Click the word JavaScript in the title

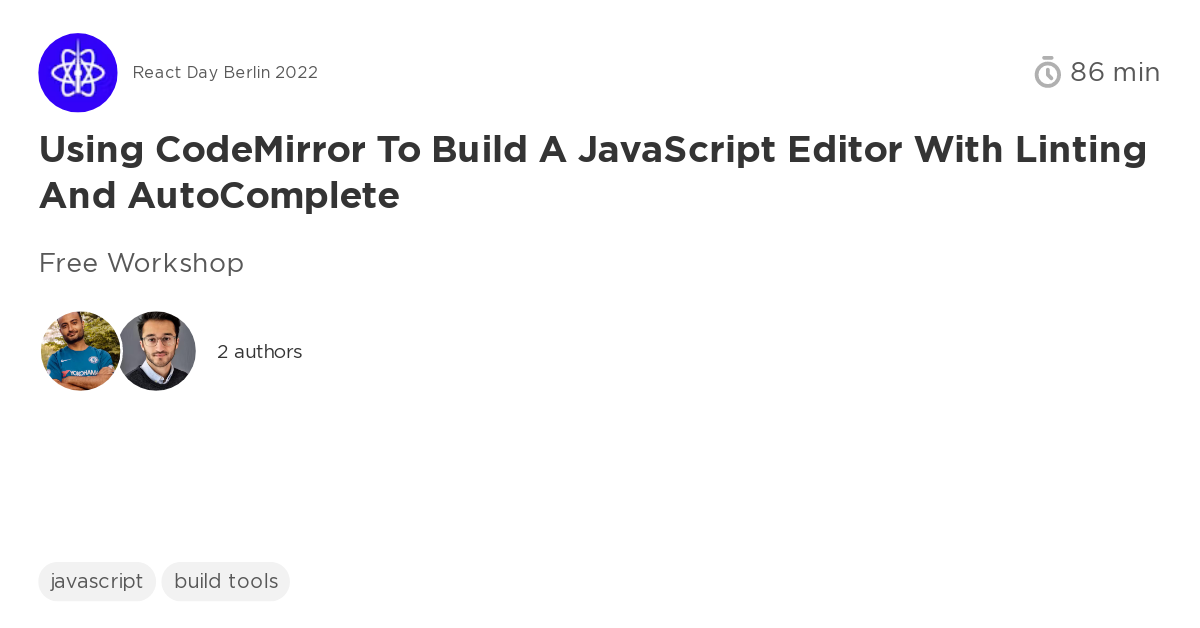[676, 150]
